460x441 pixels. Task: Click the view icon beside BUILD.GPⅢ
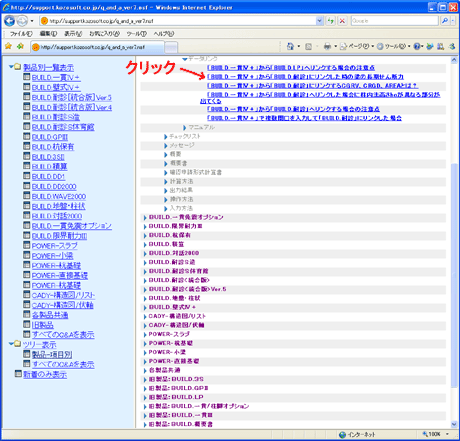(x=27, y=136)
